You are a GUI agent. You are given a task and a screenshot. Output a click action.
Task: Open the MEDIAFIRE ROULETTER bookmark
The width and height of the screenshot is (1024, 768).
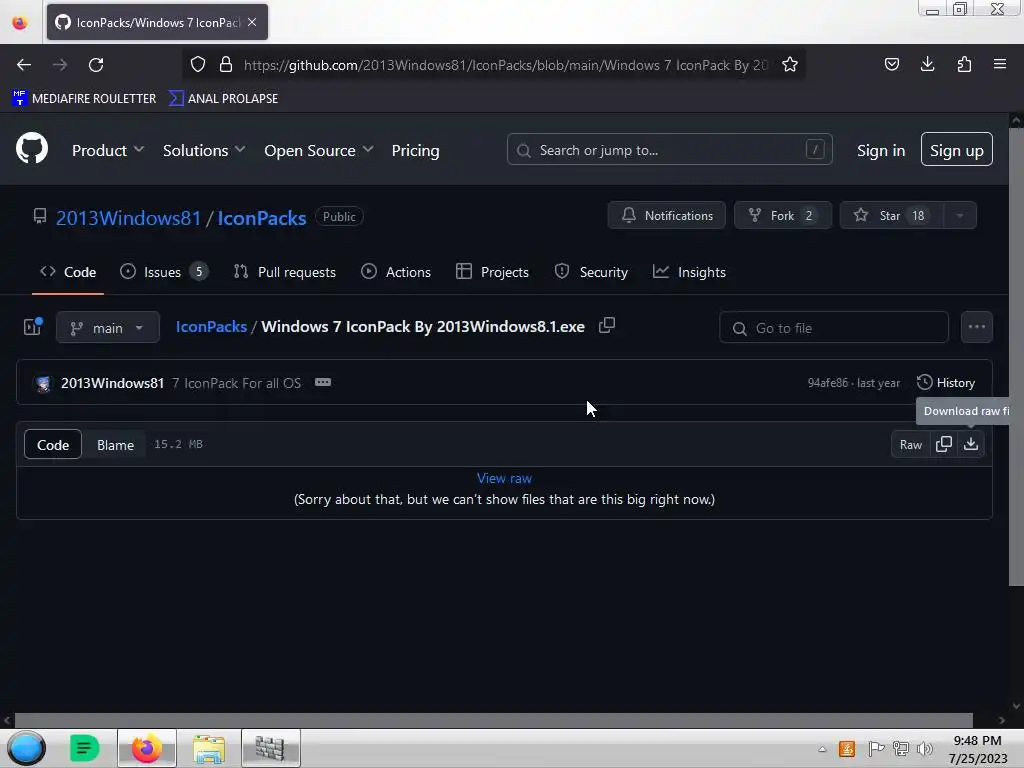[84, 99]
